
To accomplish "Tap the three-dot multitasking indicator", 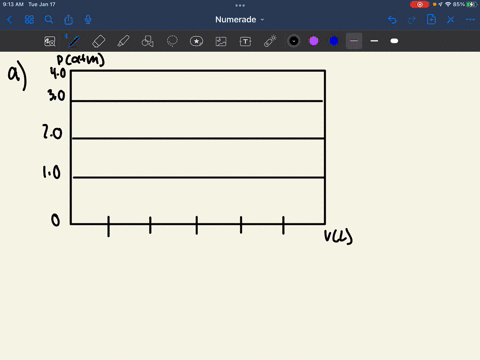I will pos(240,5).
